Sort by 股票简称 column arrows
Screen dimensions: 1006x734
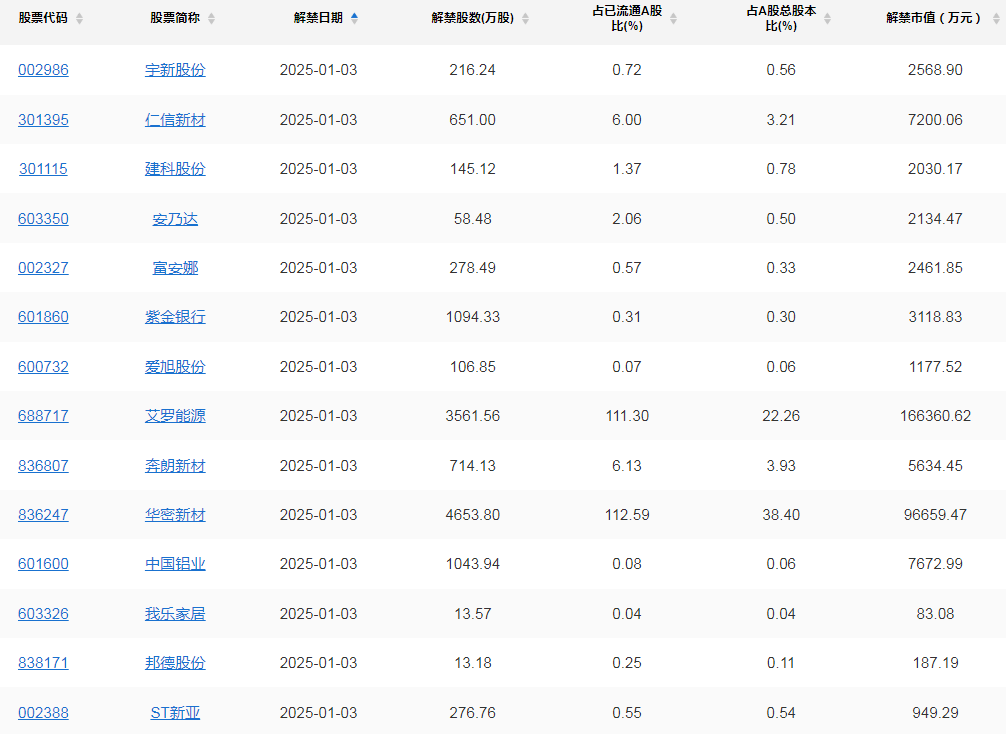click(x=212, y=19)
